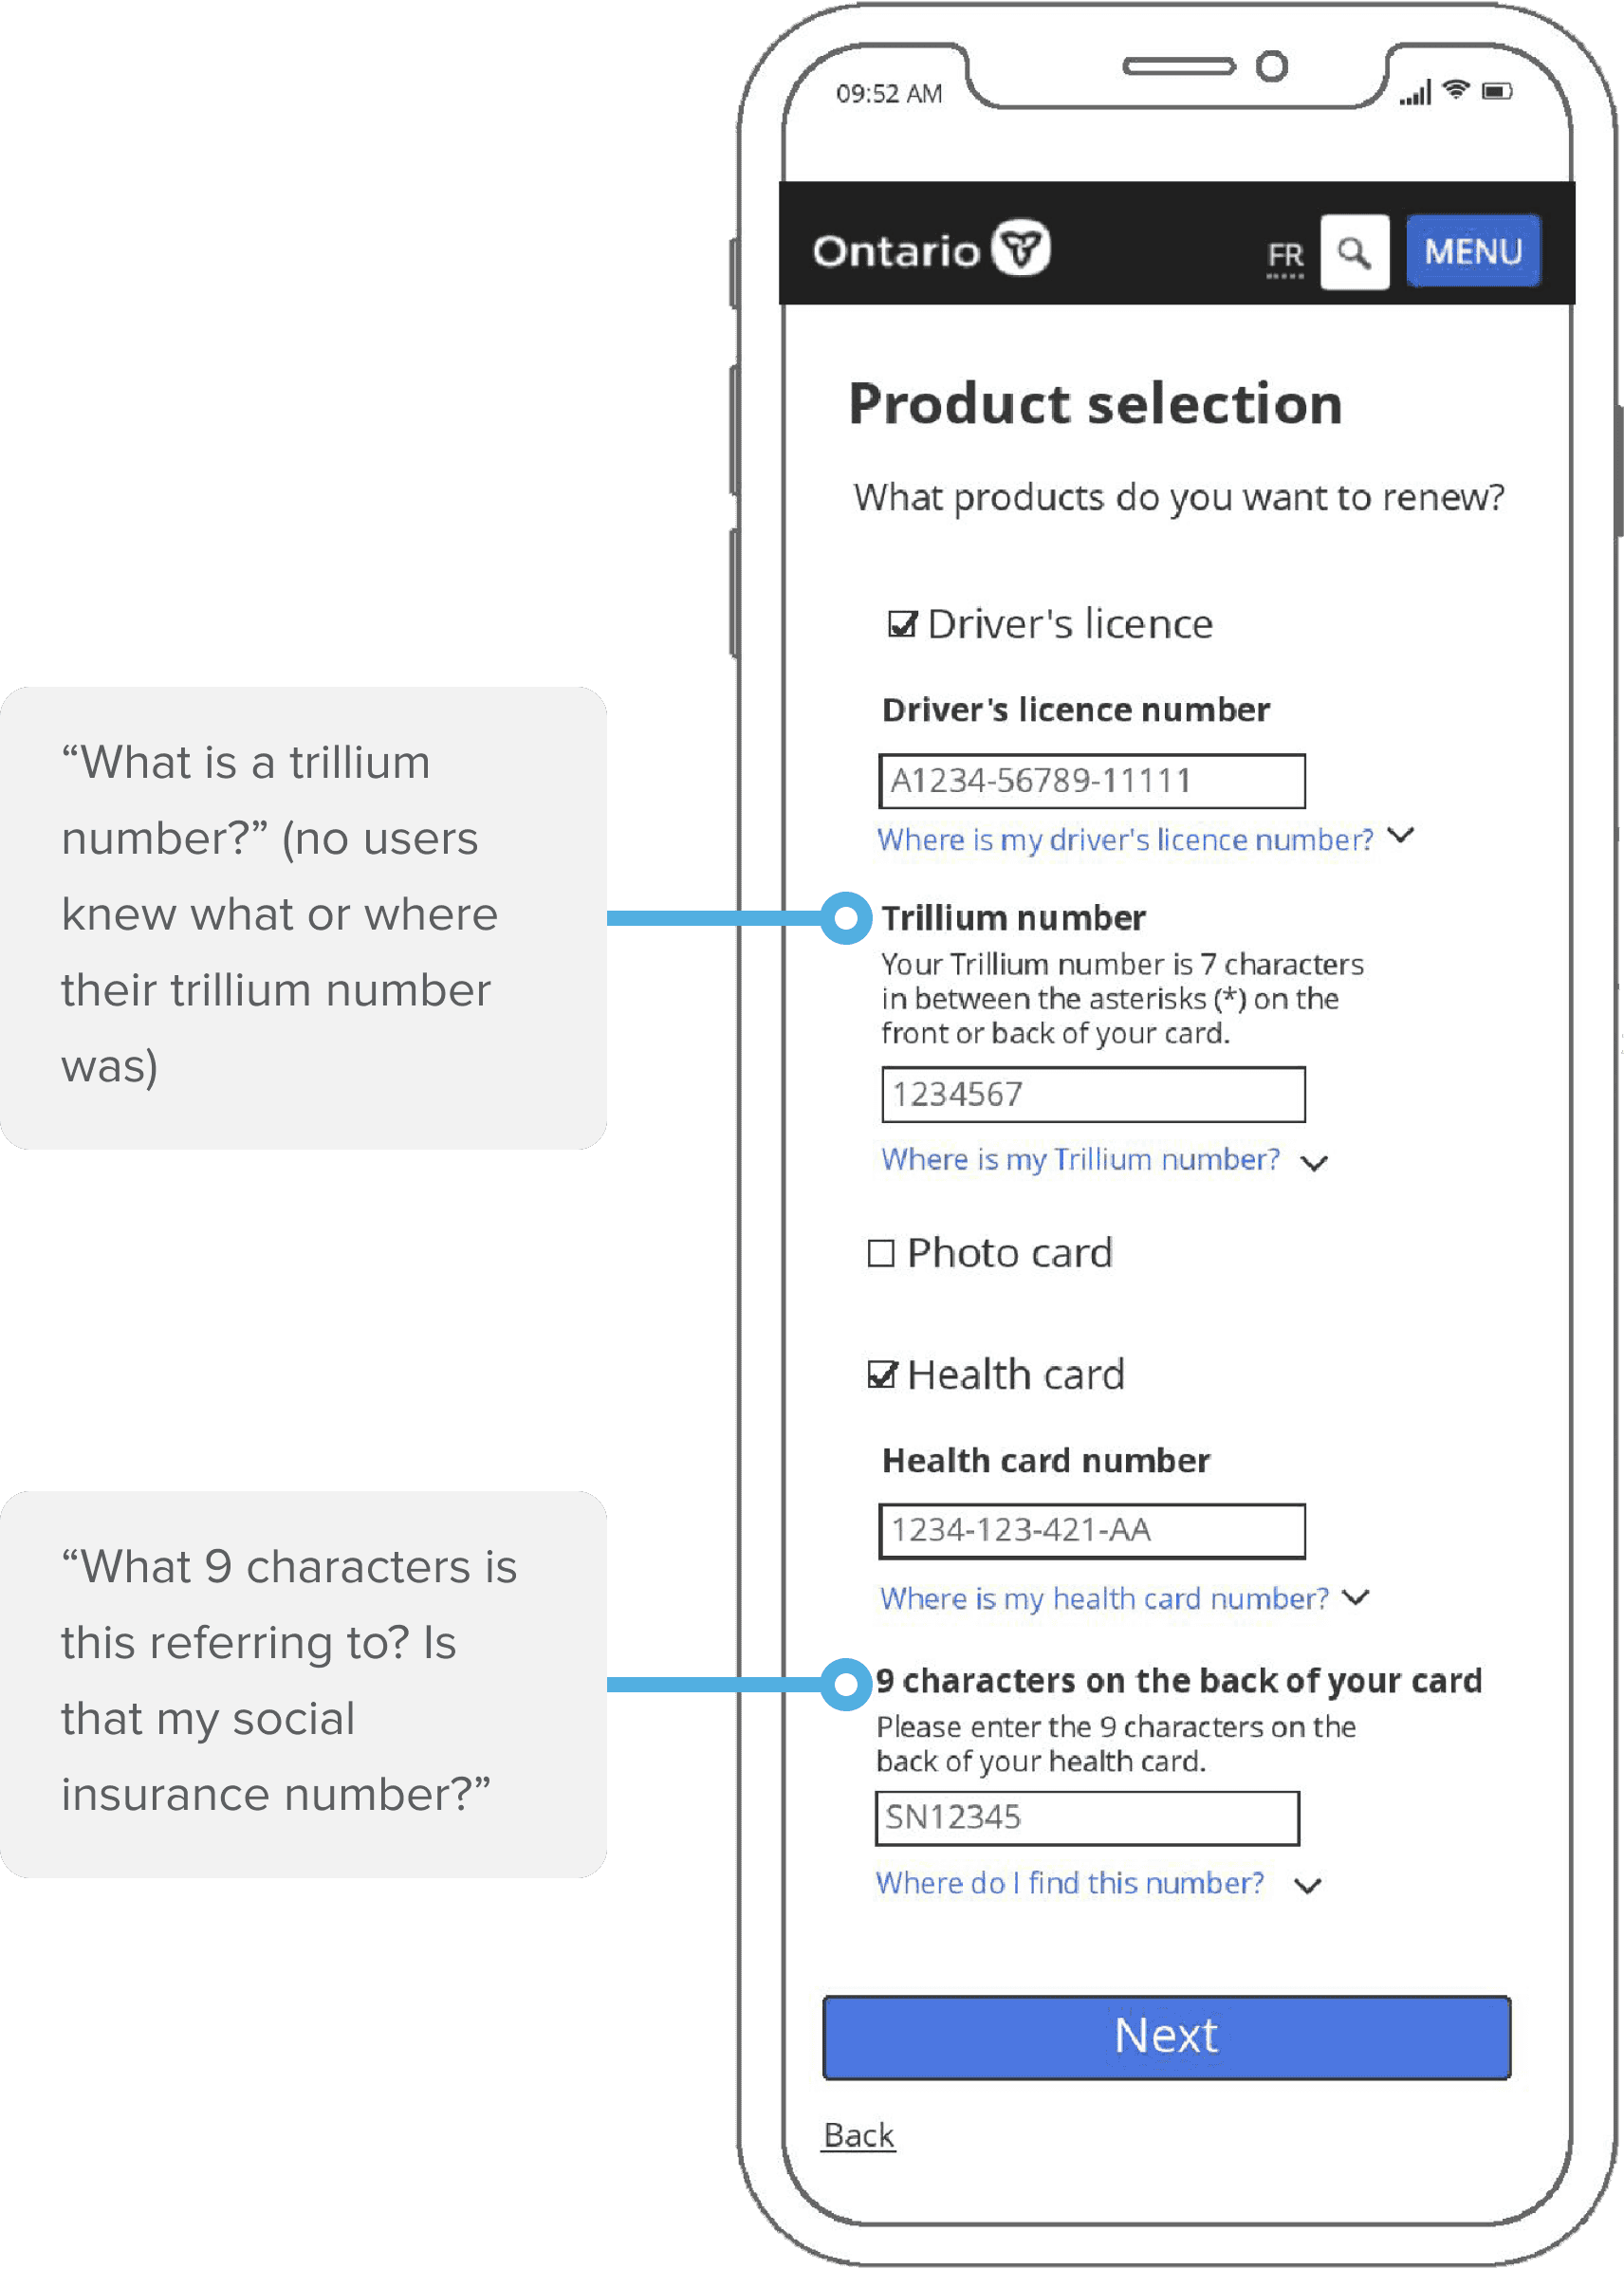Viewport: 1624px width, 2269px height.
Task: Uncheck the Health card checkbox
Action: point(882,1375)
